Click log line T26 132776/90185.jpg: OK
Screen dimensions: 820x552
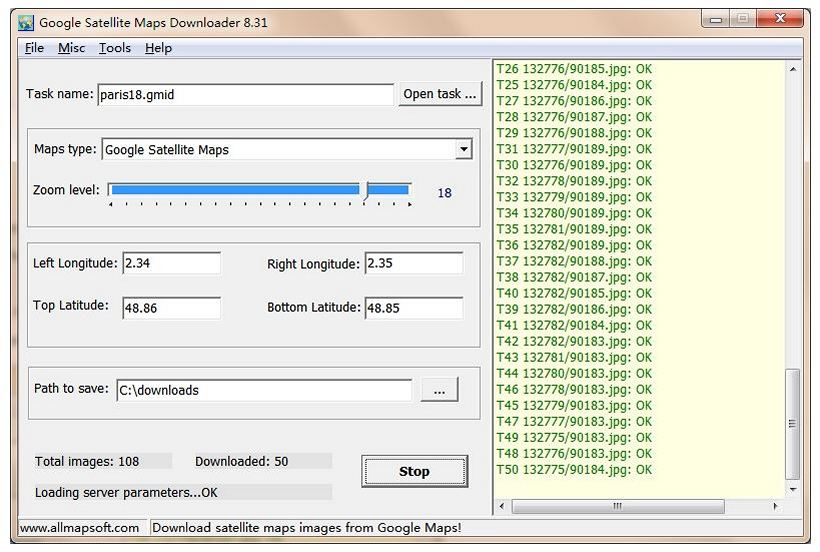574,69
